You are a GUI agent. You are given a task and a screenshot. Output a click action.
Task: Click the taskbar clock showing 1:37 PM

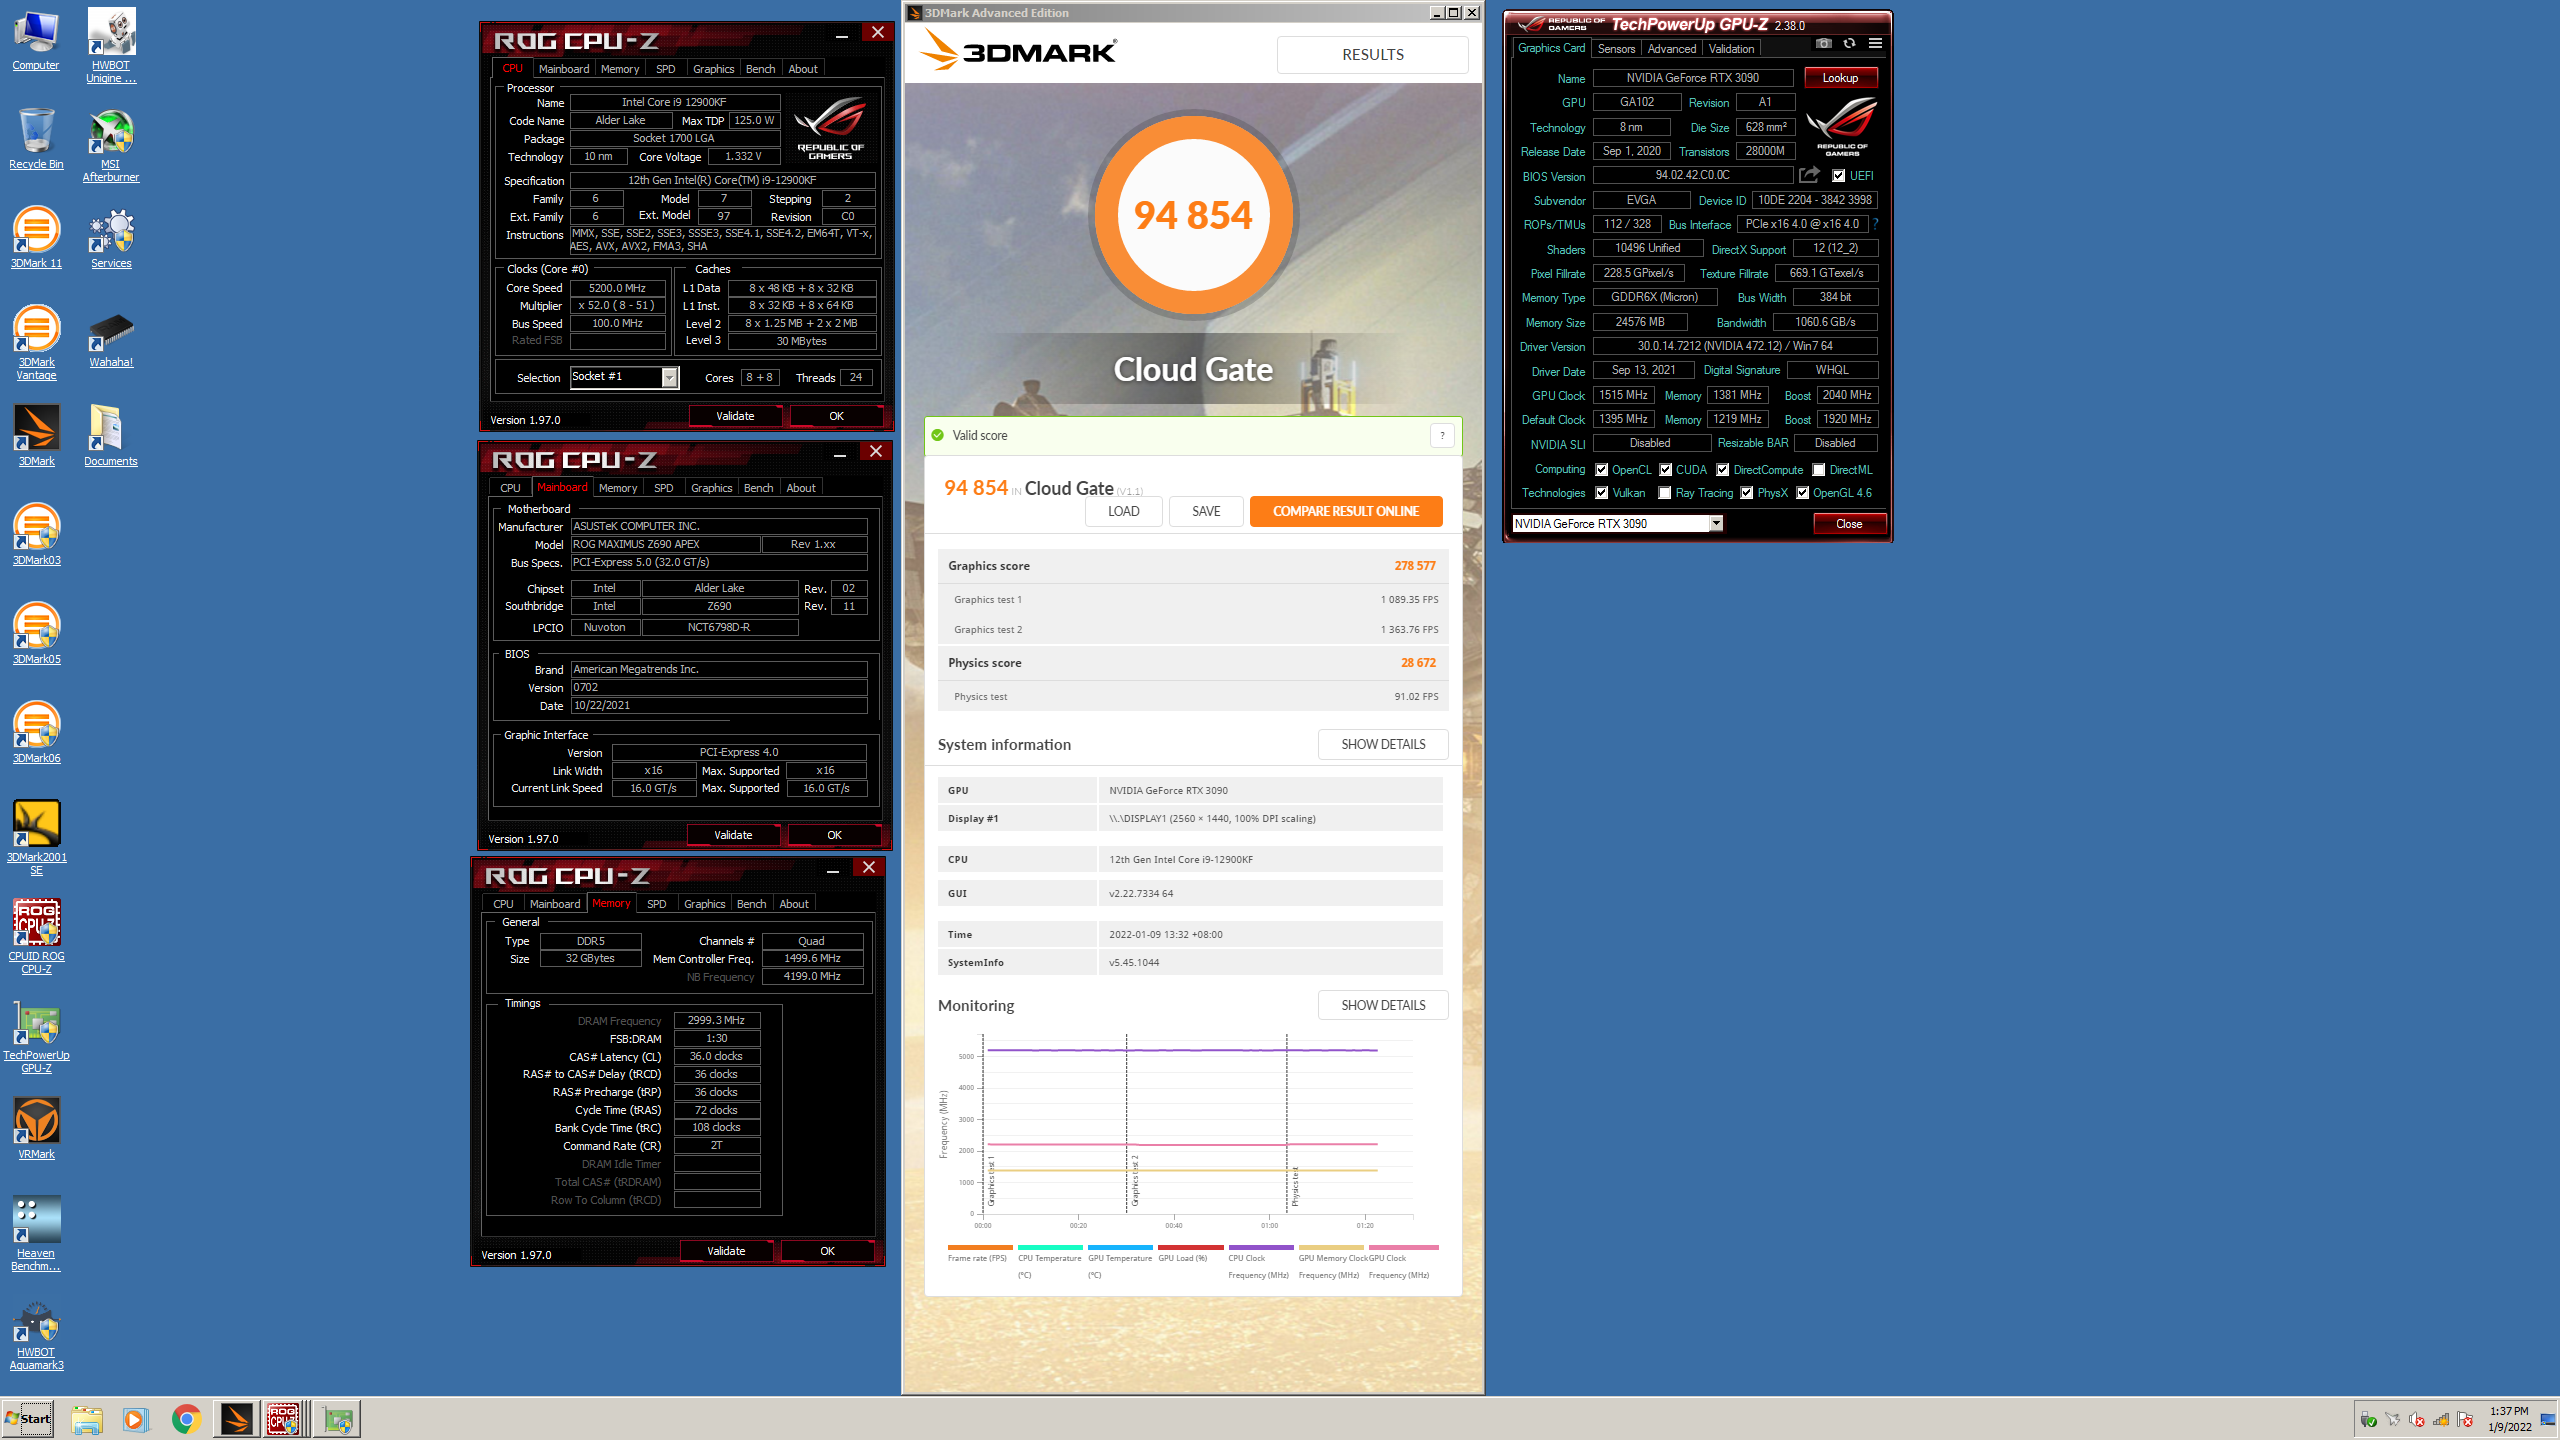click(2510, 1418)
